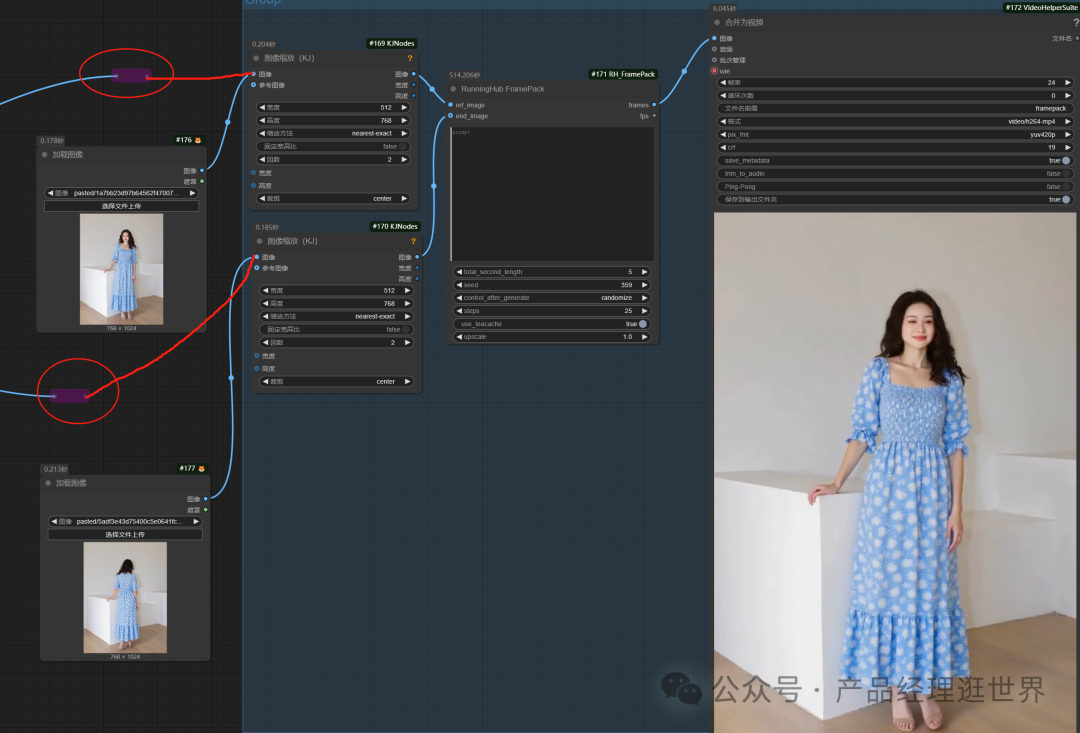Toggle 保存到输出文件夹 switch off
The height and width of the screenshot is (733, 1080).
point(1066,199)
